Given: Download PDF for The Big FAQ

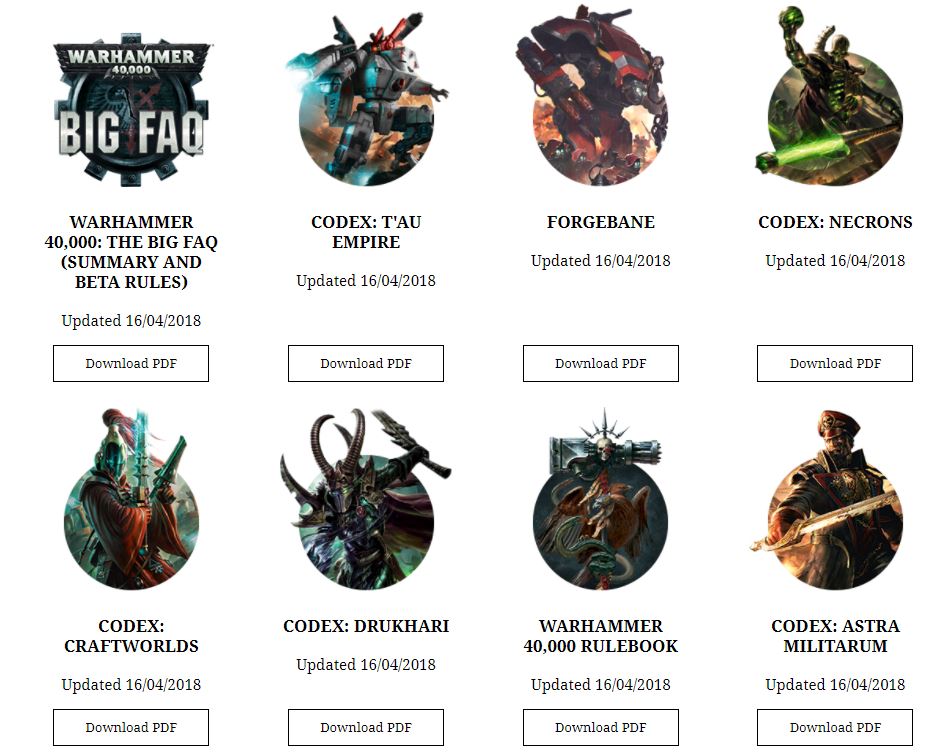Looking at the screenshot, I should 131,364.
